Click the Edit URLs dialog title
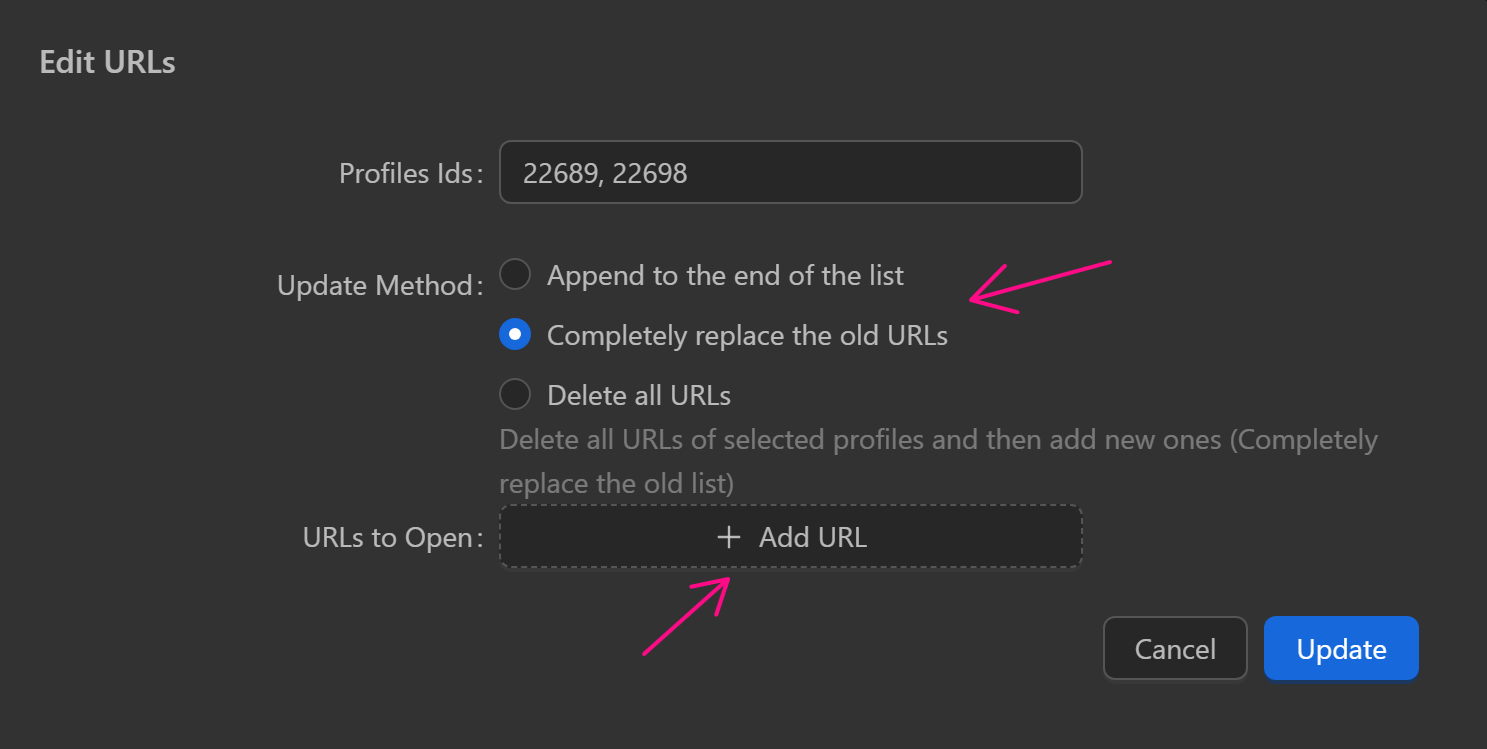The height and width of the screenshot is (749, 1487). pyautogui.click(x=107, y=63)
